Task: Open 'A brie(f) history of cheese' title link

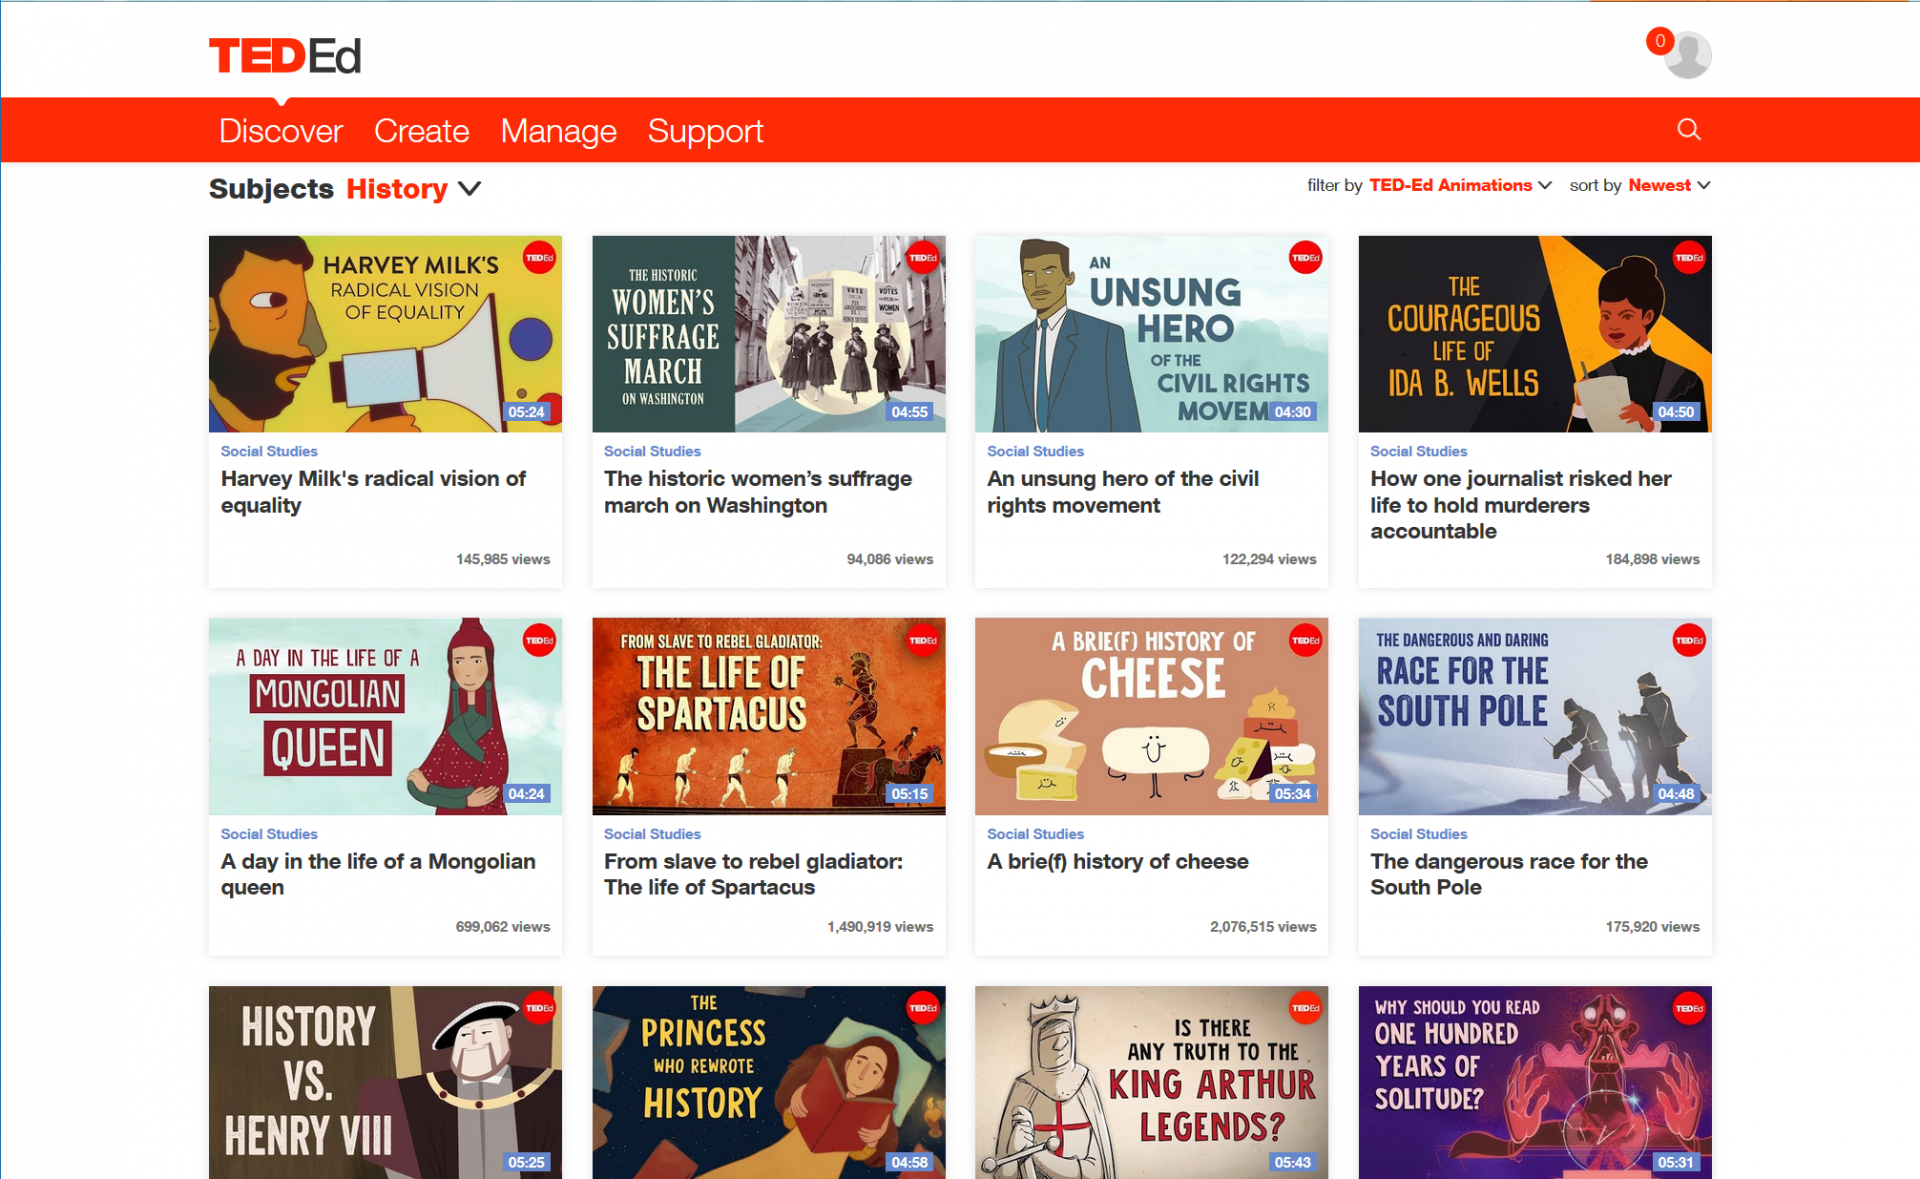Action: pyautogui.click(x=1117, y=861)
